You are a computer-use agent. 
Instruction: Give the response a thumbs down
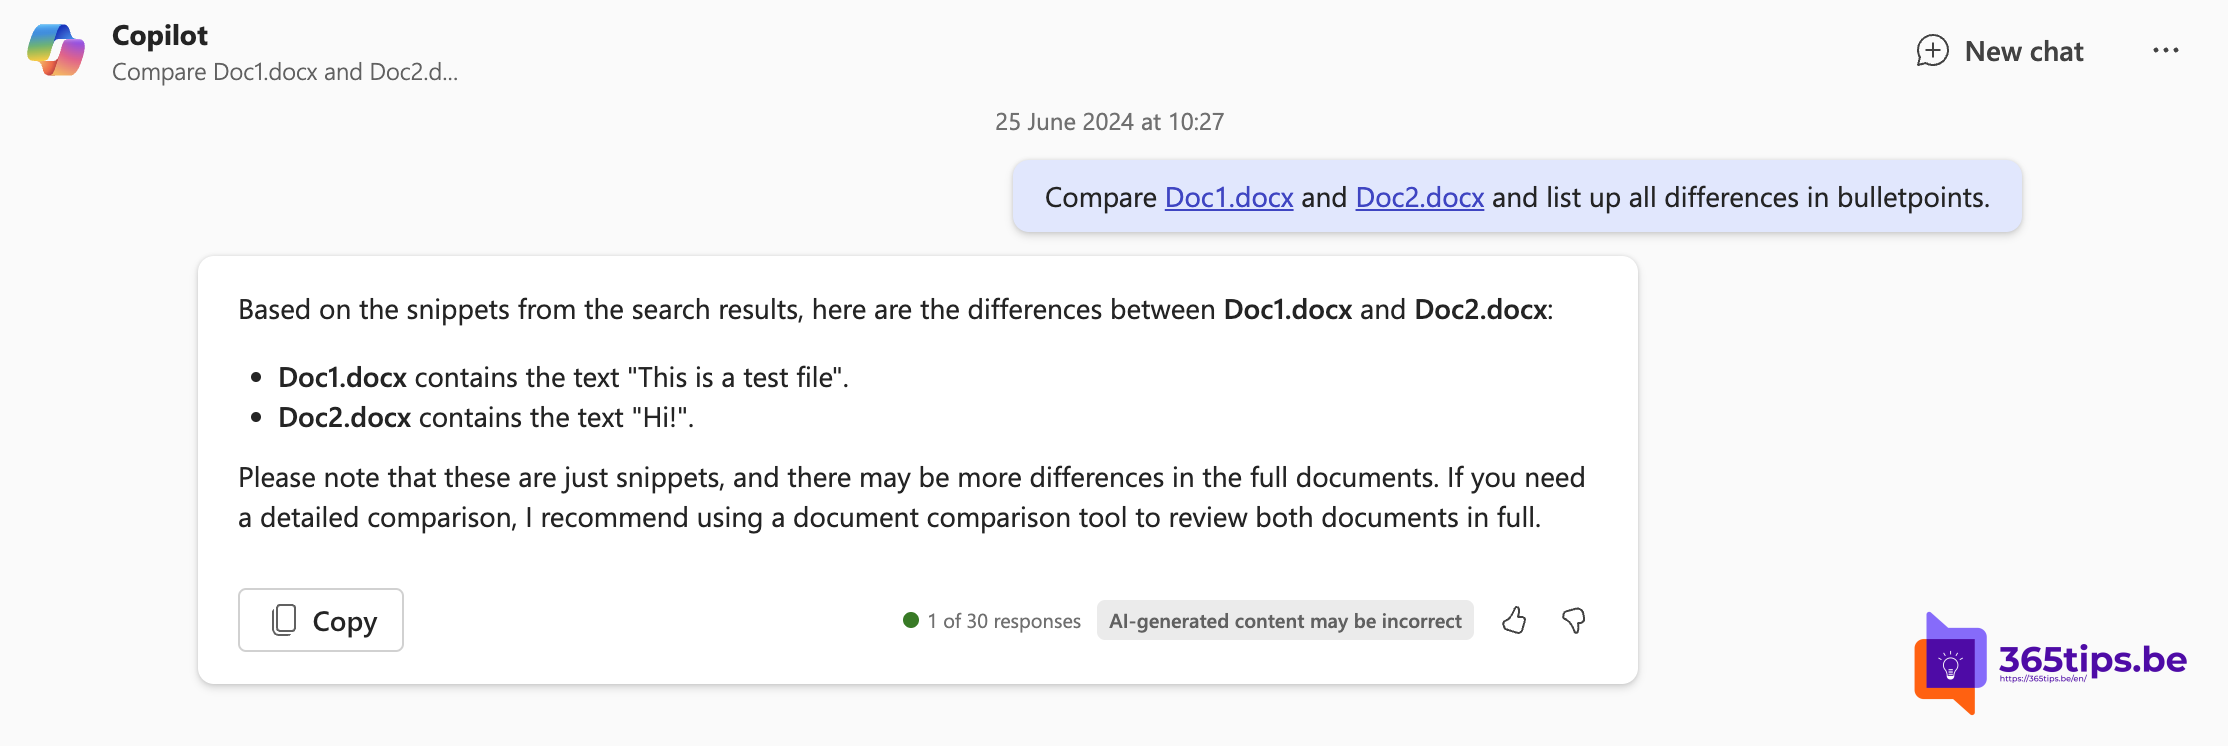[1573, 621]
